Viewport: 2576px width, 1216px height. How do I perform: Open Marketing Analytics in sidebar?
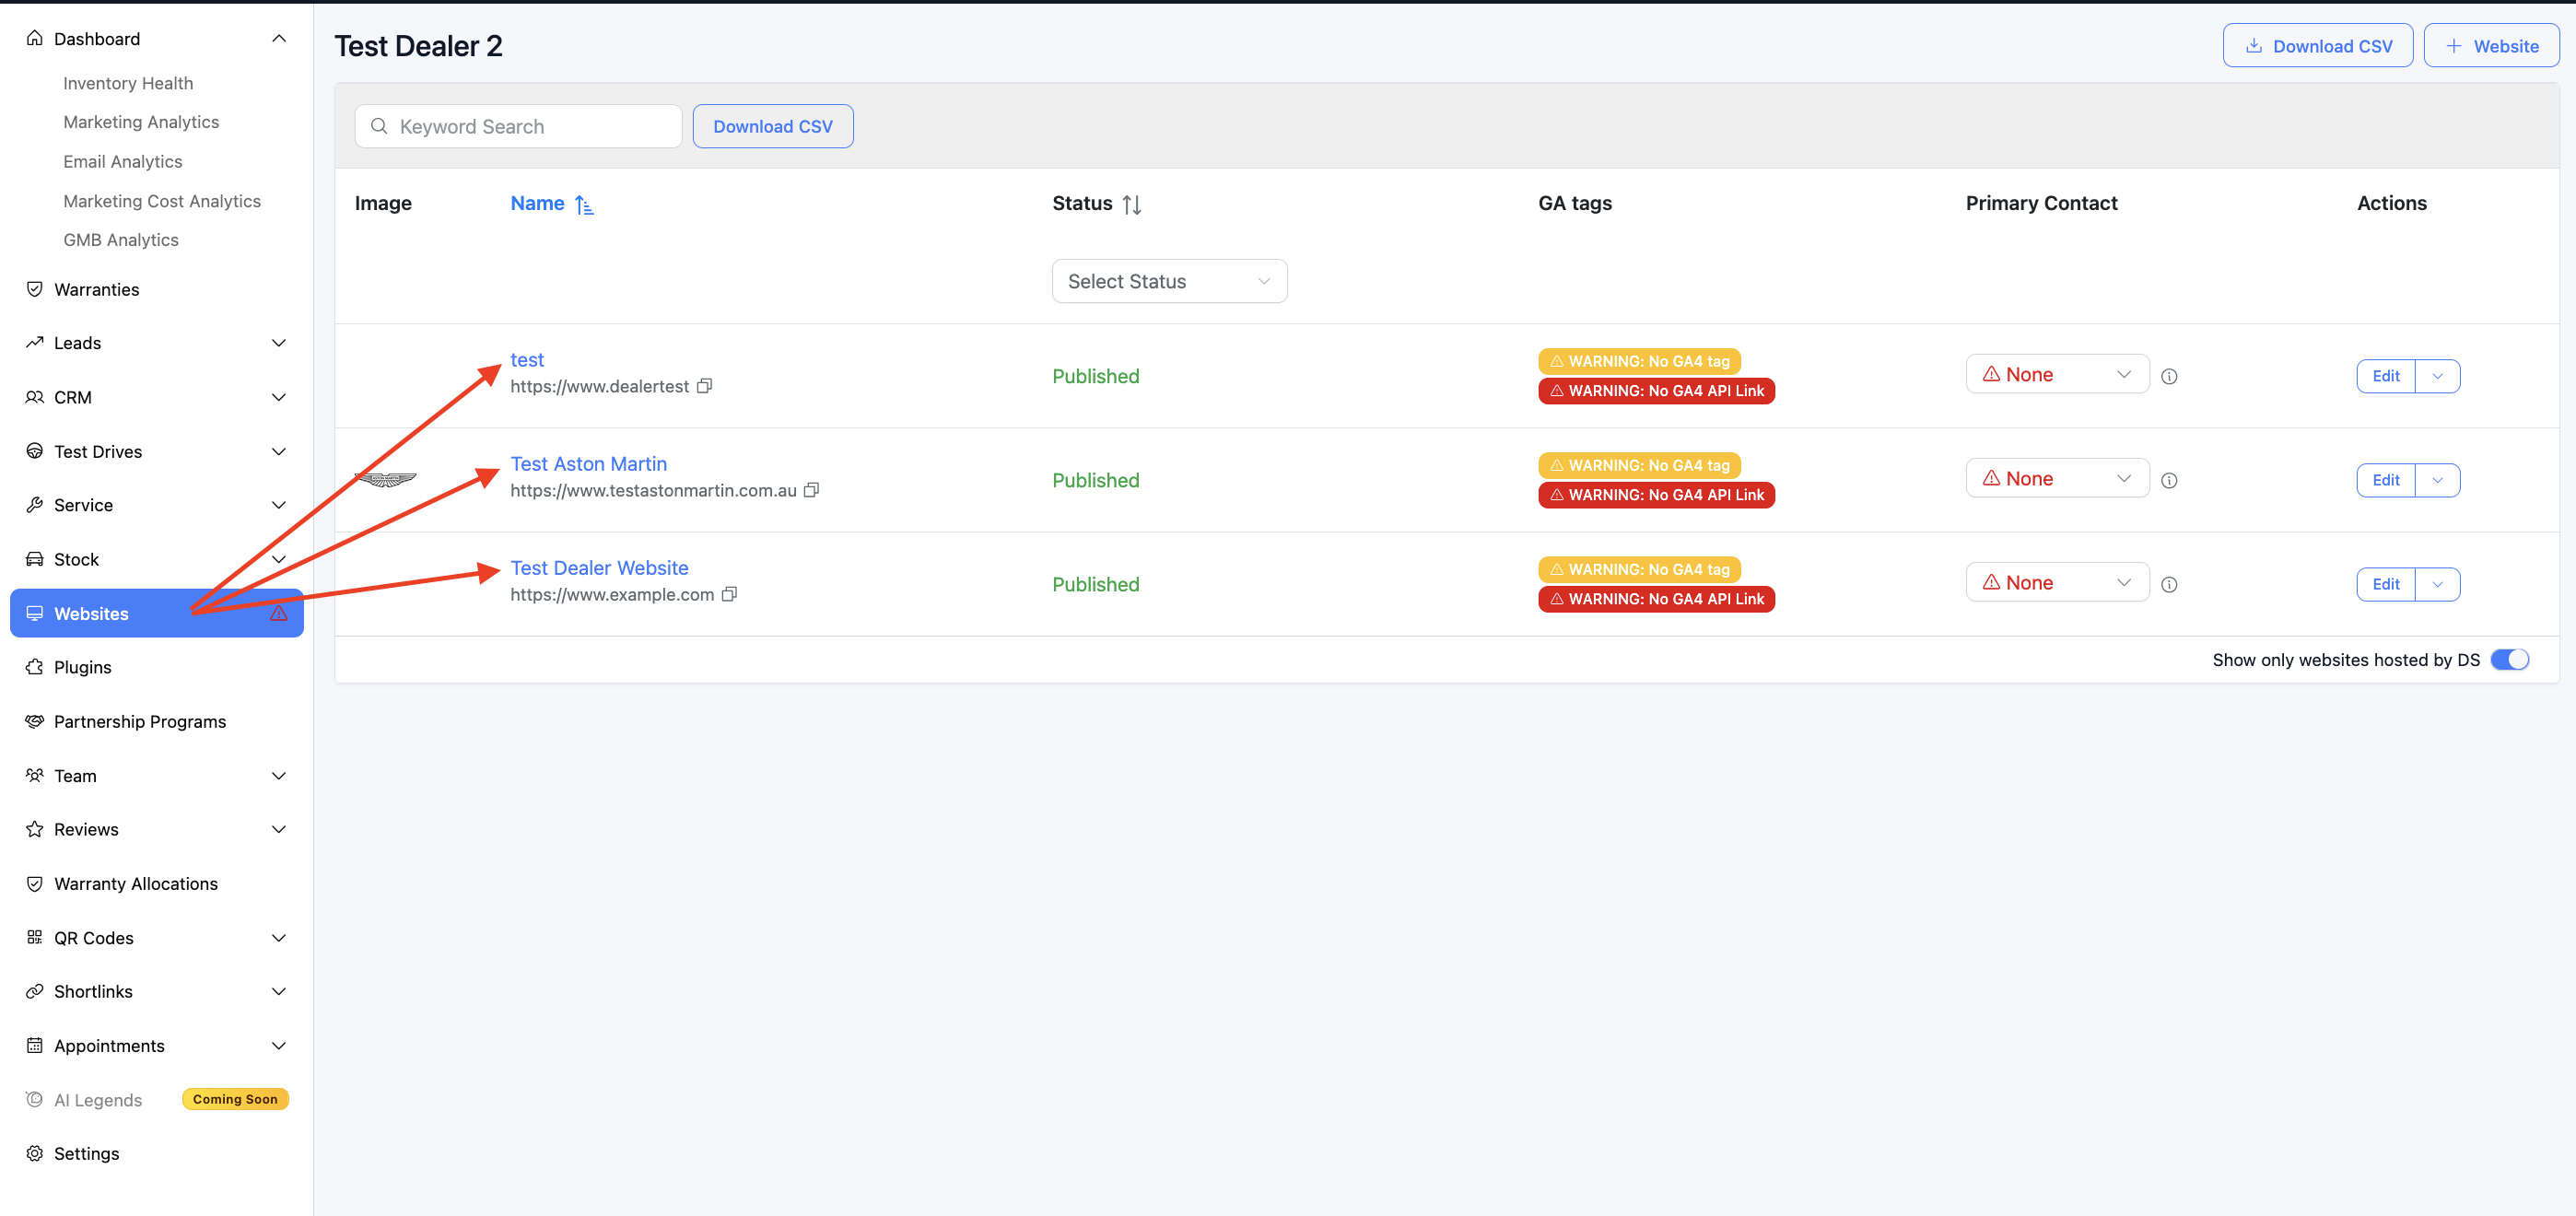(x=141, y=122)
